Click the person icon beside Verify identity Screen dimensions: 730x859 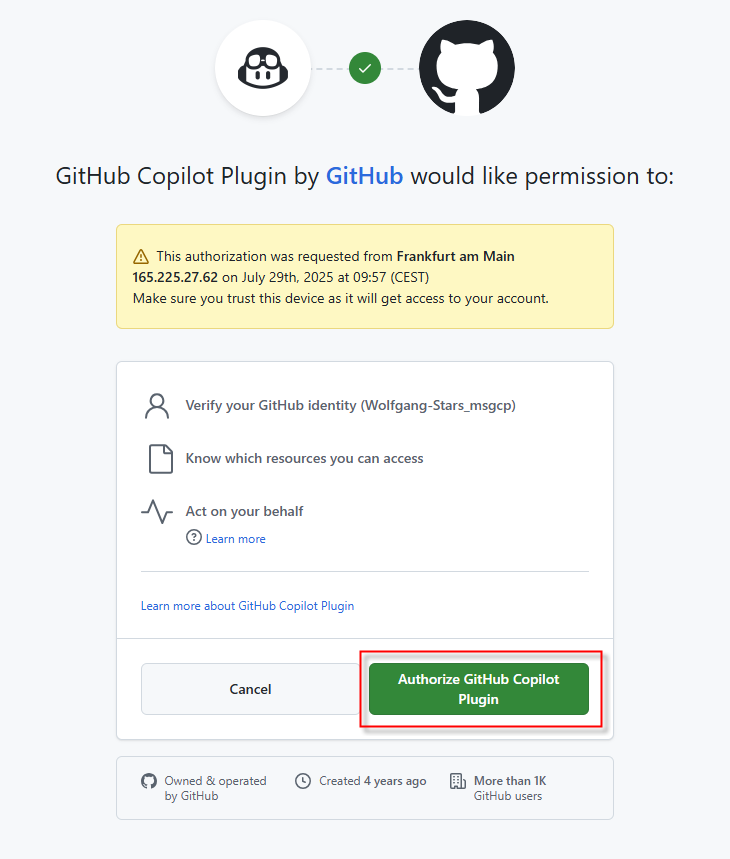[157, 406]
